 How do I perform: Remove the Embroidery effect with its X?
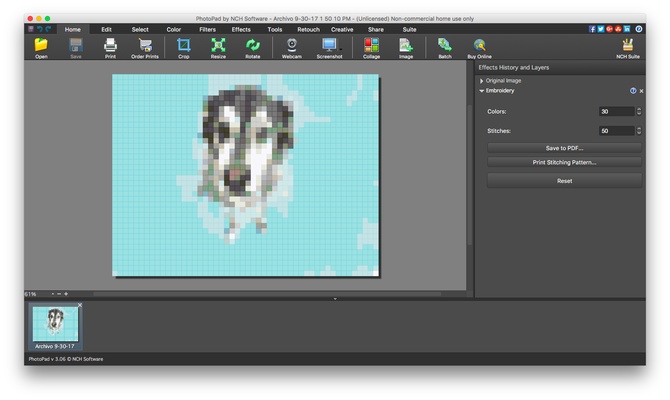click(x=641, y=91)
